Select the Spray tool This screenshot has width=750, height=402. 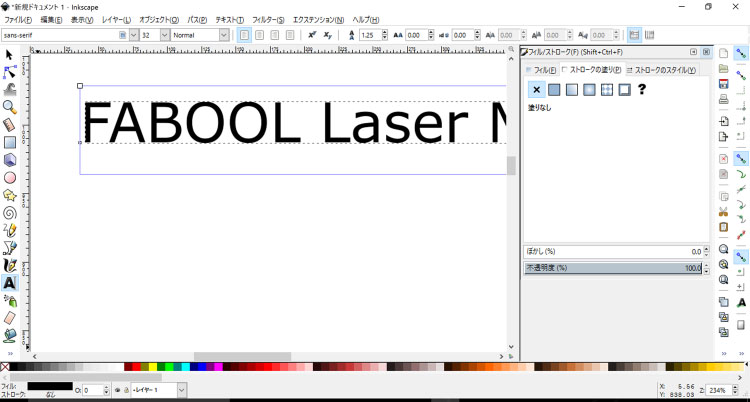(x=9, y=301)
